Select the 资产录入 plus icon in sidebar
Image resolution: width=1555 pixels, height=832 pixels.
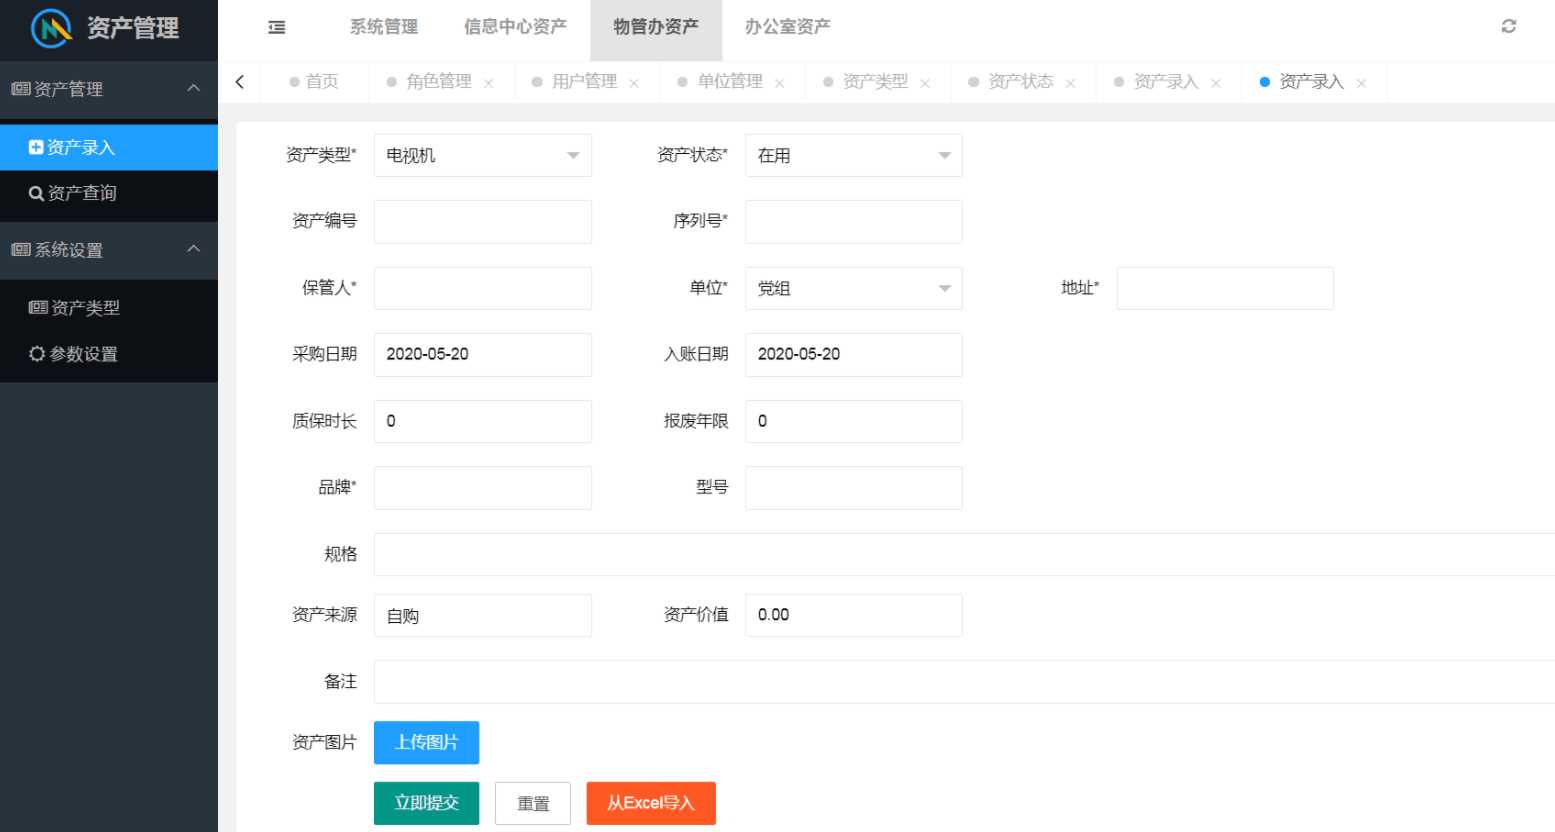[x=36, y=146]
